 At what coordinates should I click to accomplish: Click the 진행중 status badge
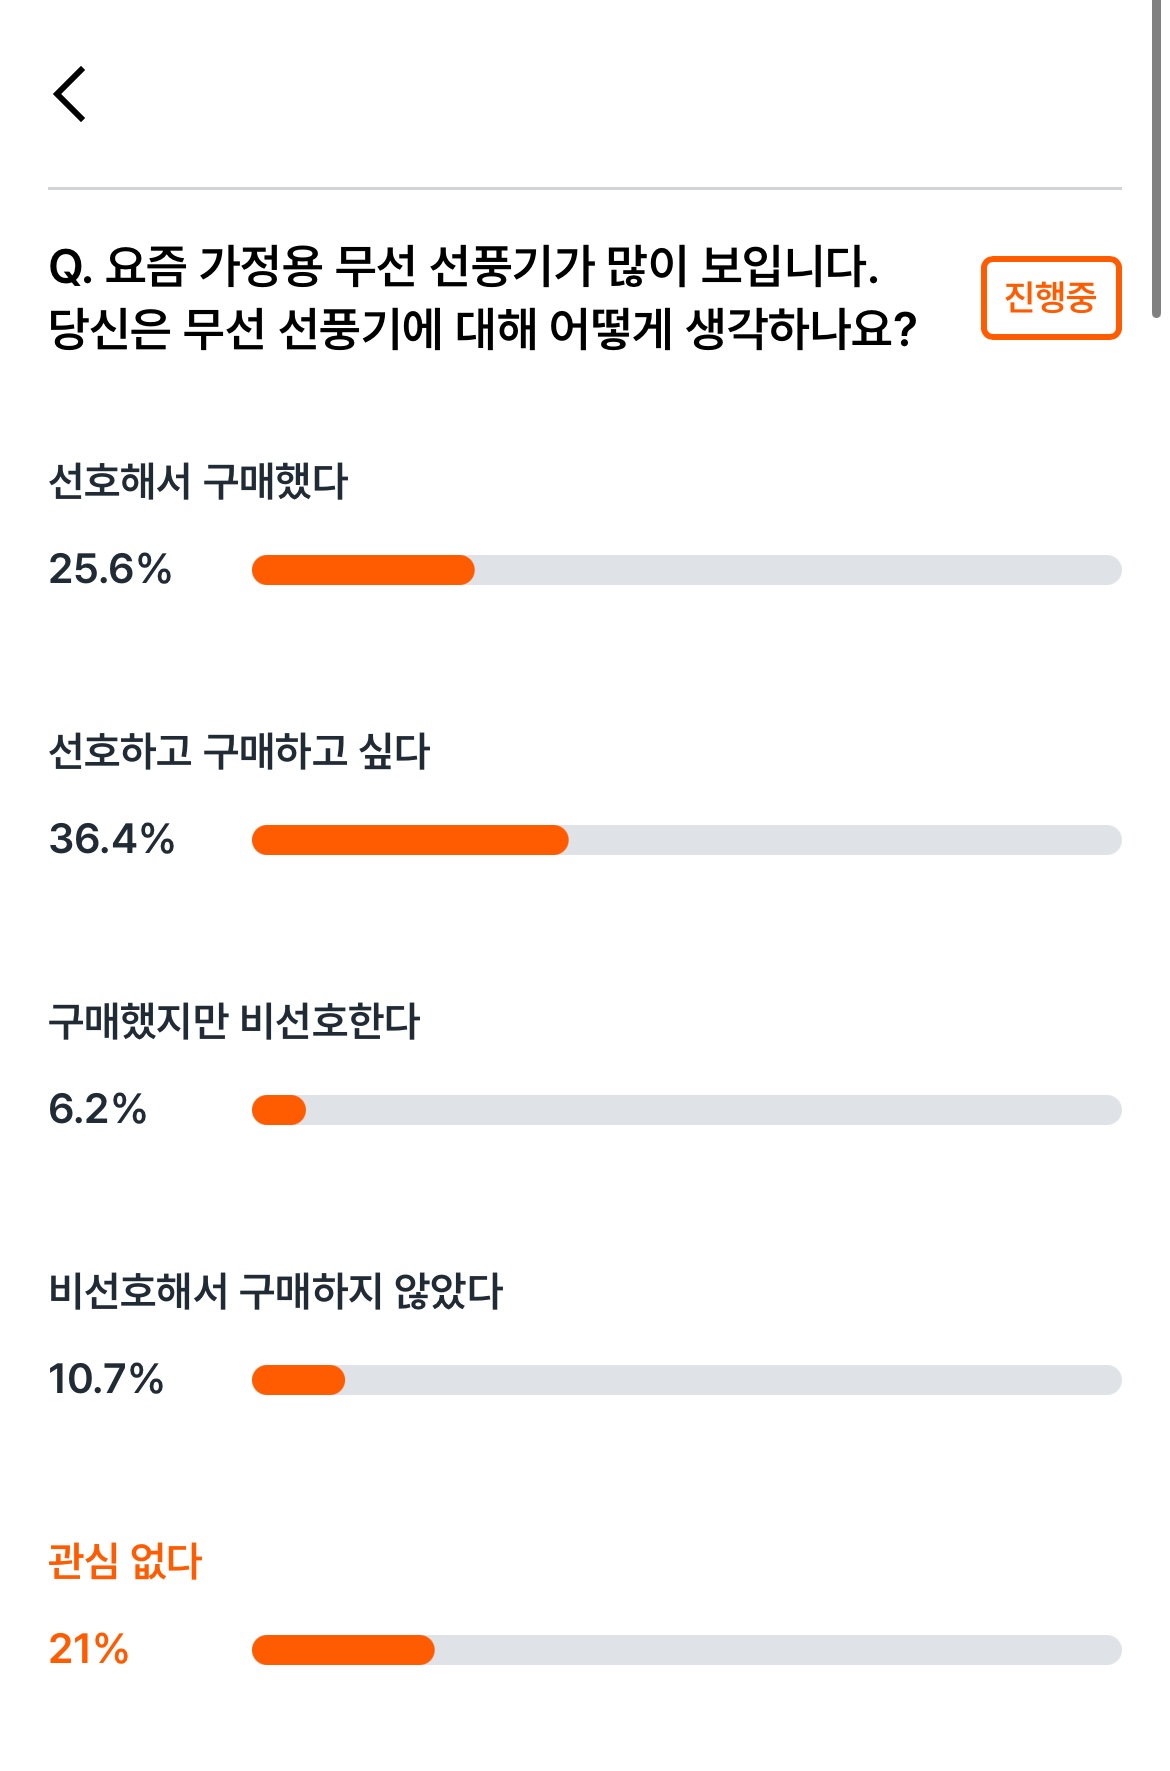pos(1051,298)
